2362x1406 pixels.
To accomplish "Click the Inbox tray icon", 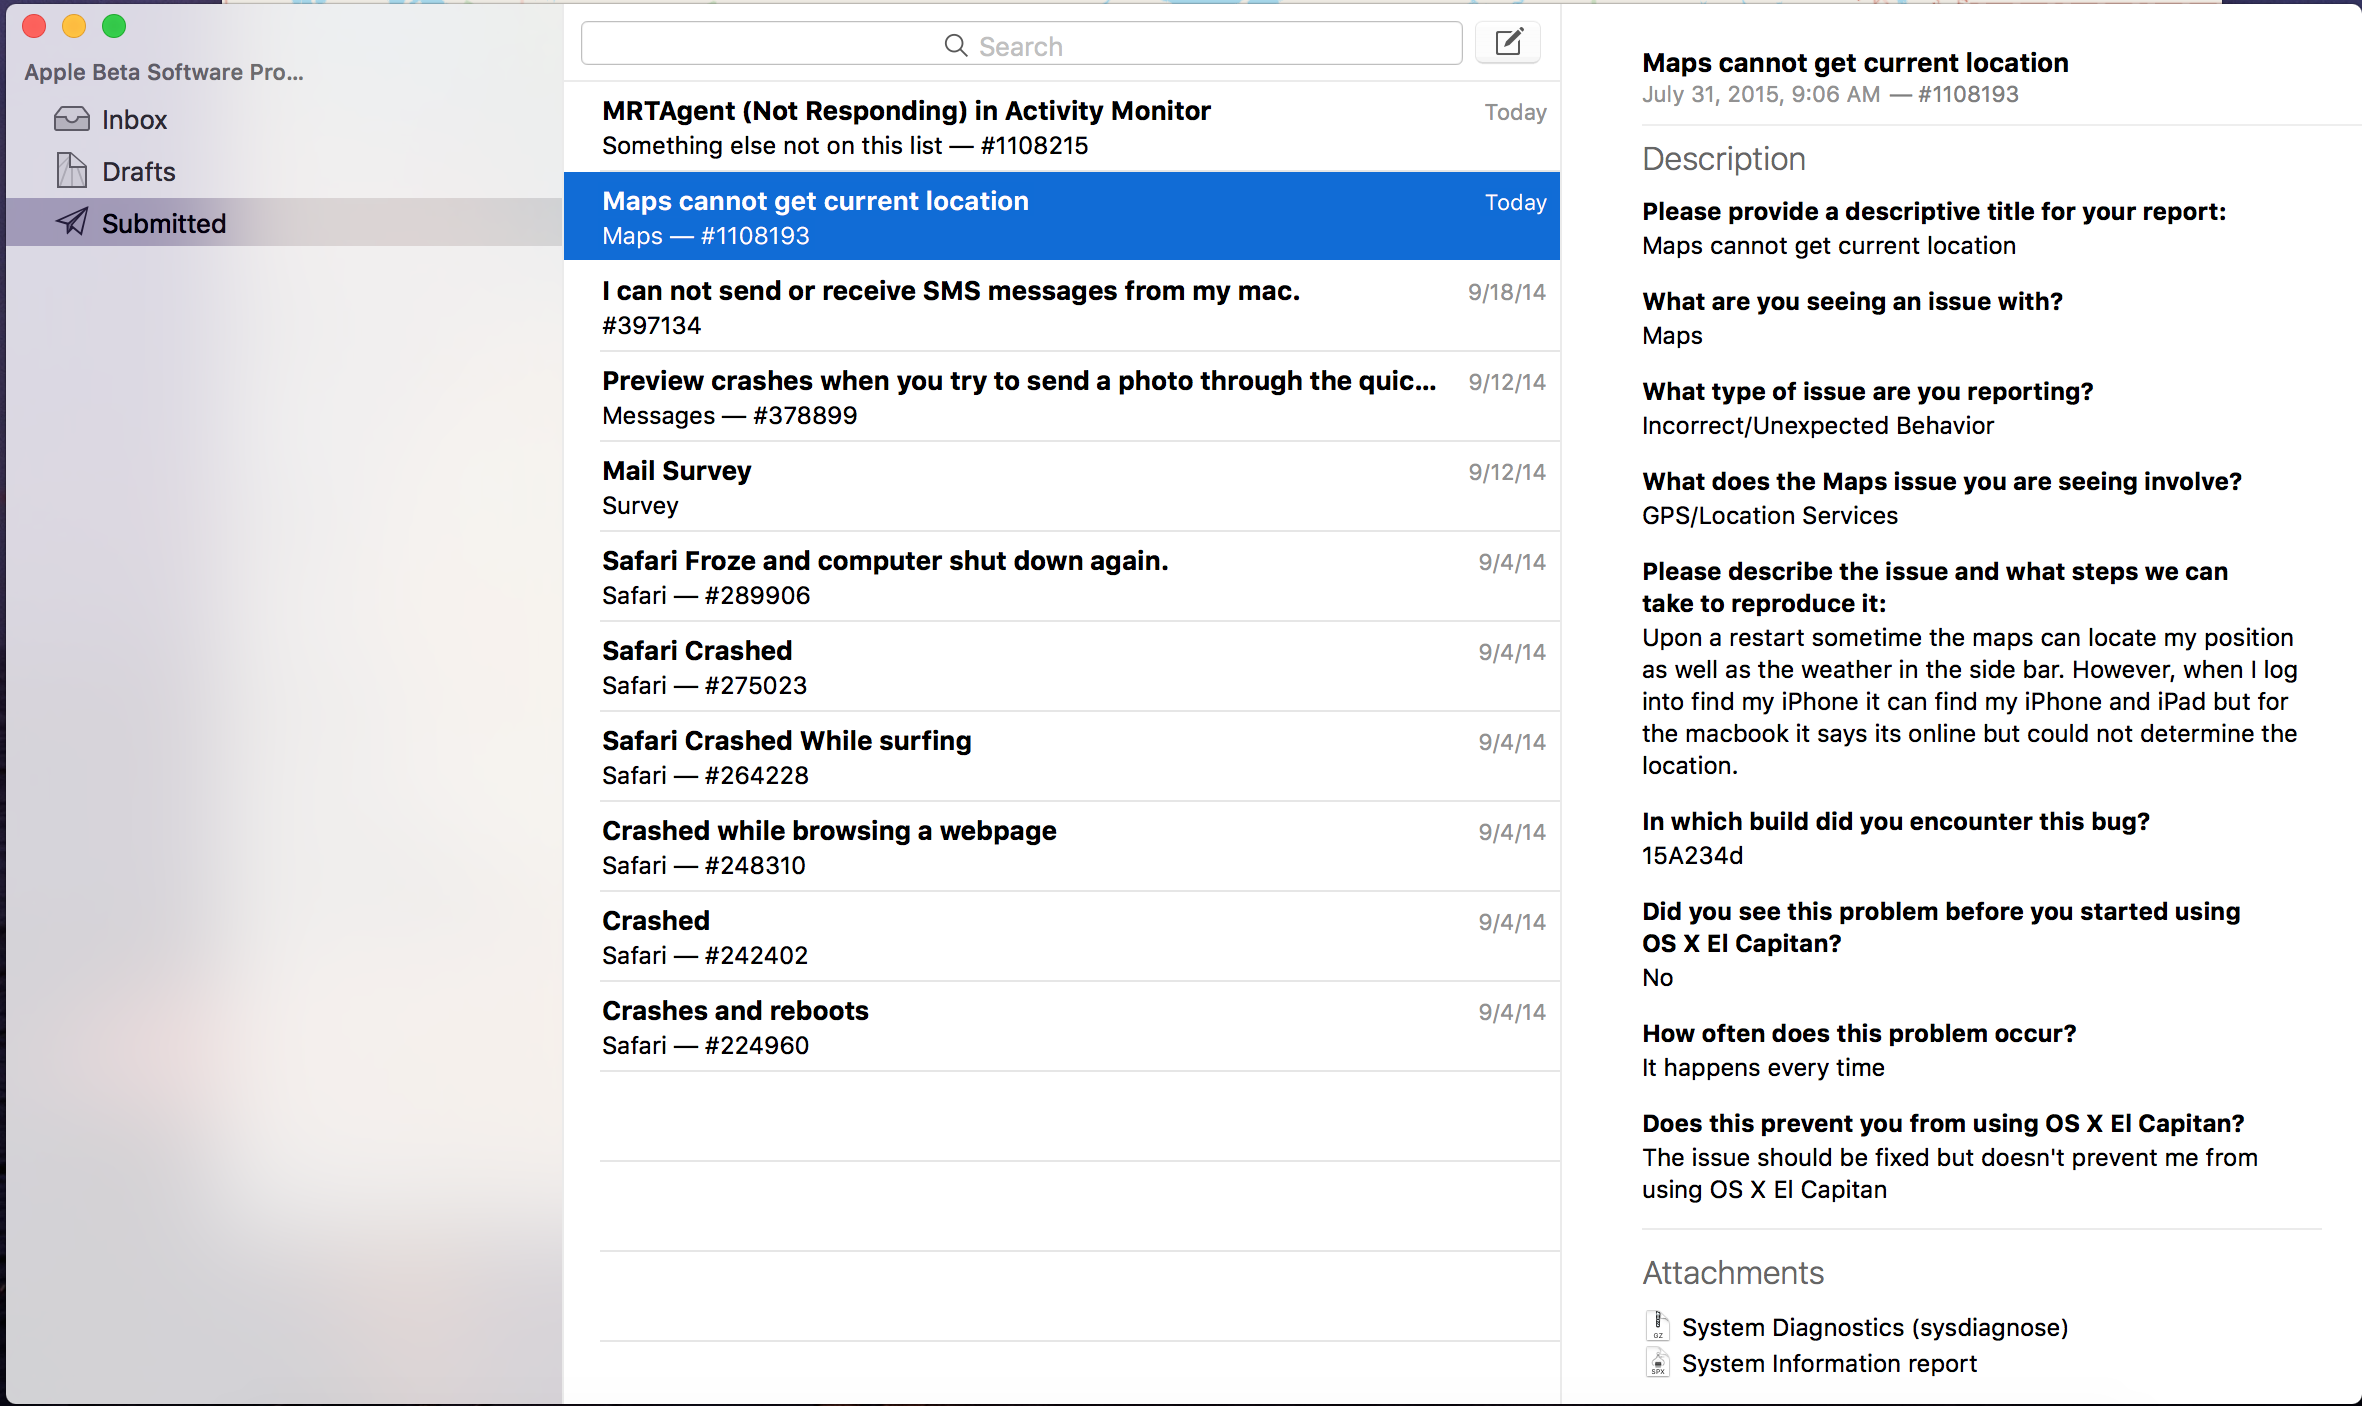I will [71, 120].
